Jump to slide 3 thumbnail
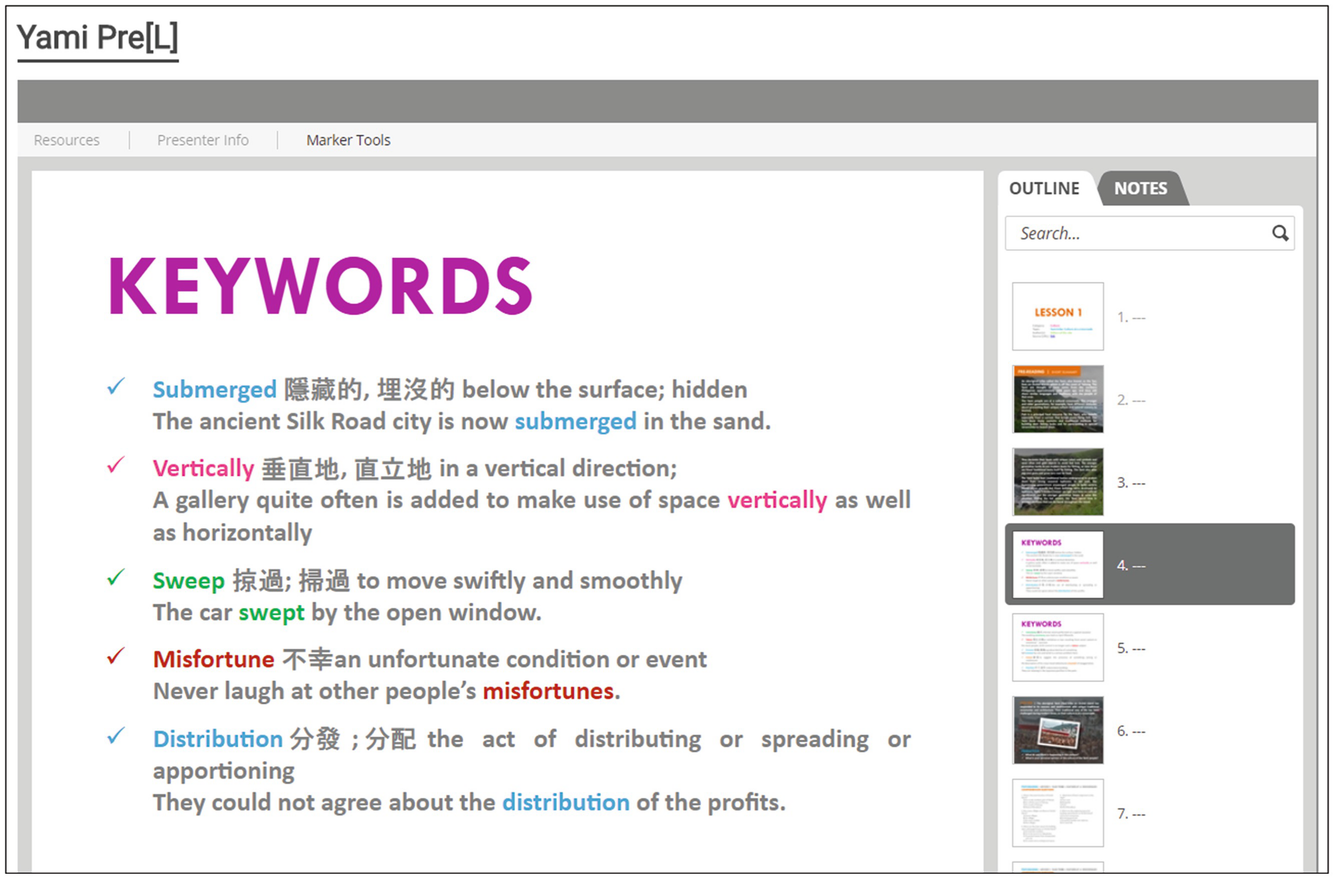 (x=1058, y=482)
